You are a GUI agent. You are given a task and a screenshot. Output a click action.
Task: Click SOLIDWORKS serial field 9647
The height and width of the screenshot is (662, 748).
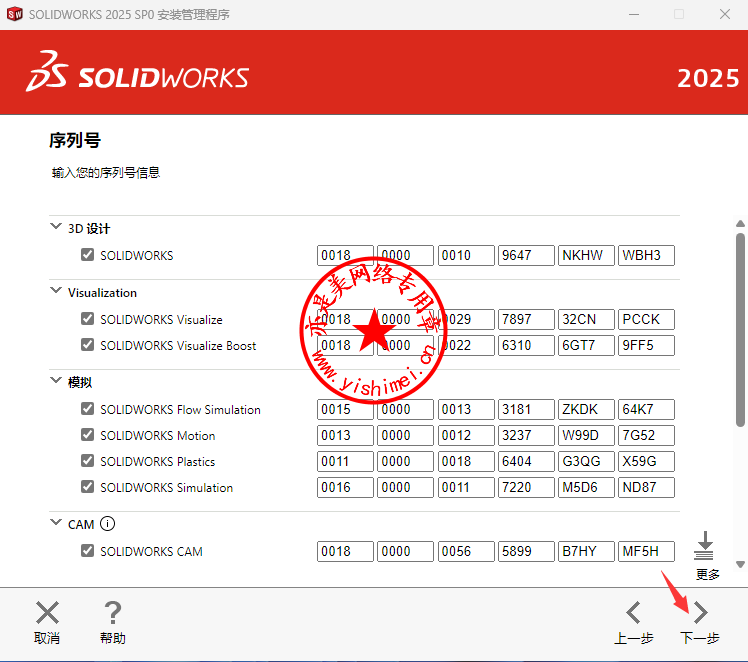tap(526, 255)
